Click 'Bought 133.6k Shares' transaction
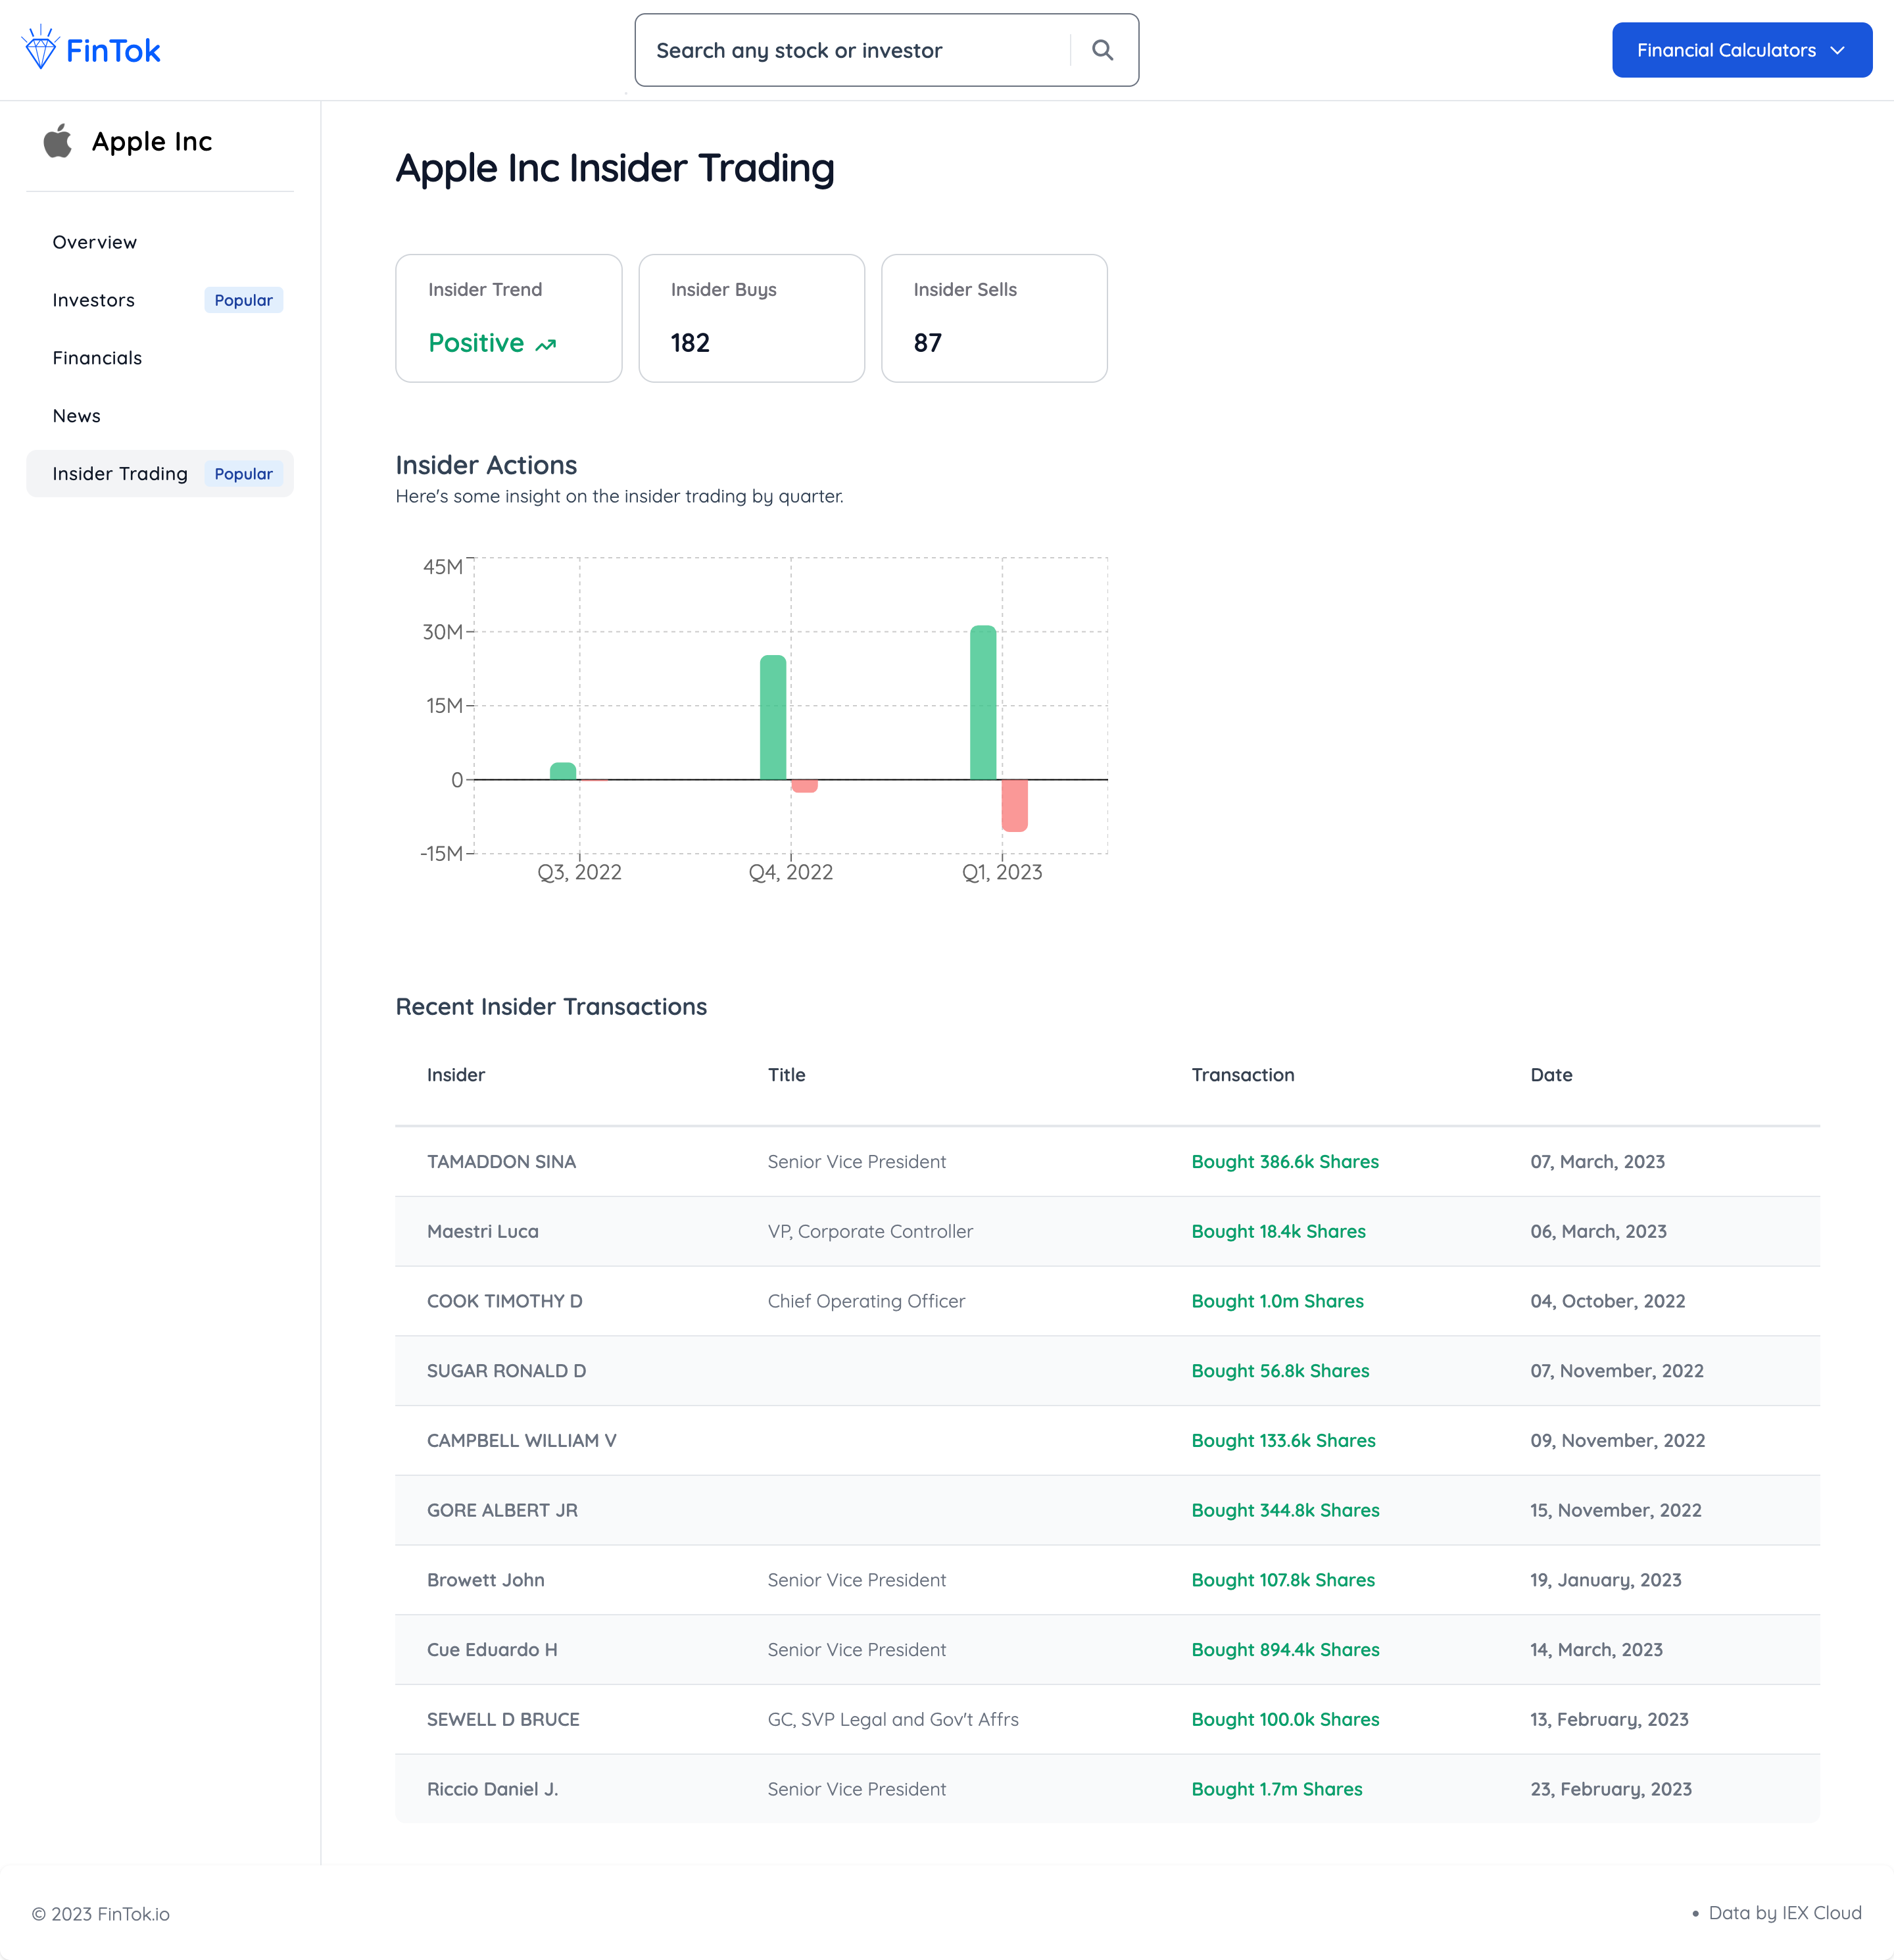This screenshot has width=1894, height=1960. point(1283,1441)
